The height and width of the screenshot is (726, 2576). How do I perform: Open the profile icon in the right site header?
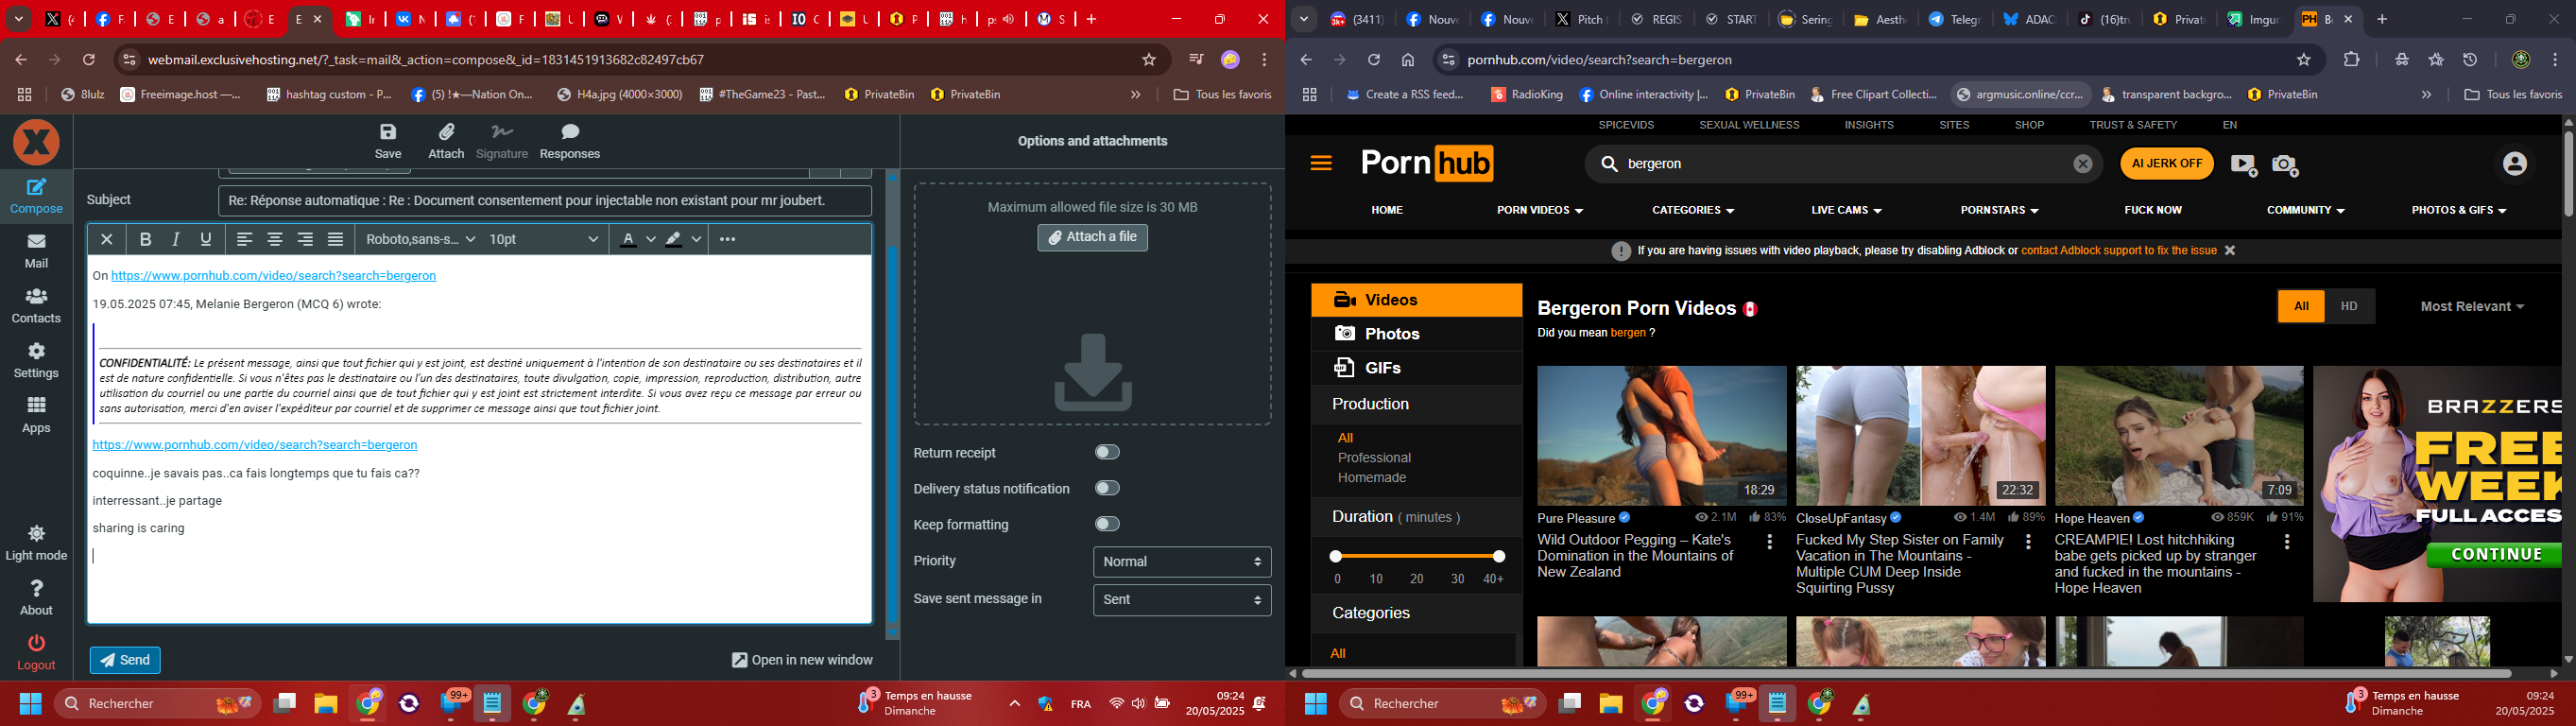coord(2515,164)
